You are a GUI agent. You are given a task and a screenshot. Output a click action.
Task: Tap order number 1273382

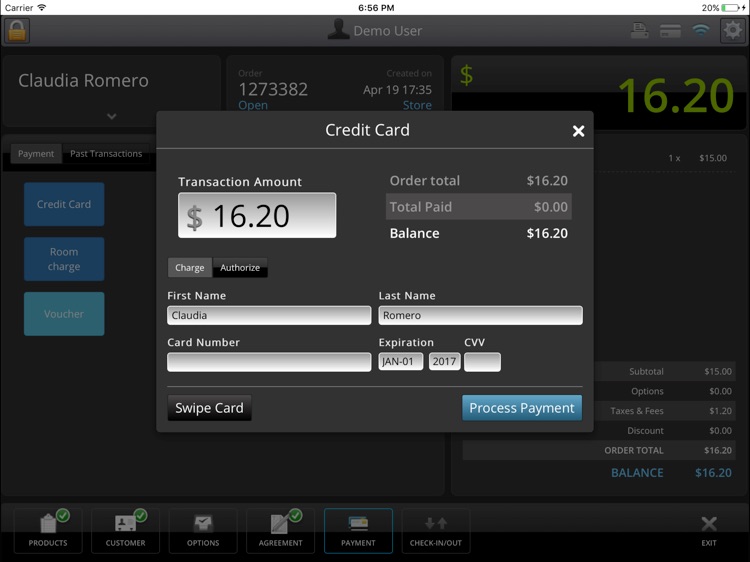click(273, 89)
